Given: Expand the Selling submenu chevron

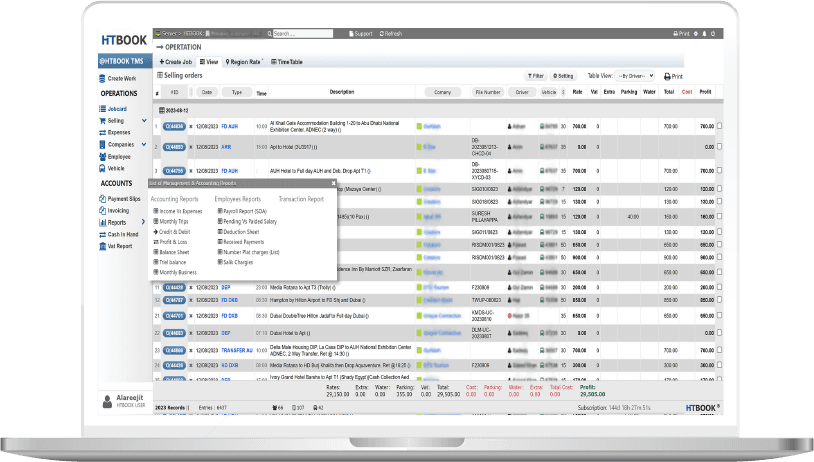Looking at the screenshot, I should click(144, 121).
